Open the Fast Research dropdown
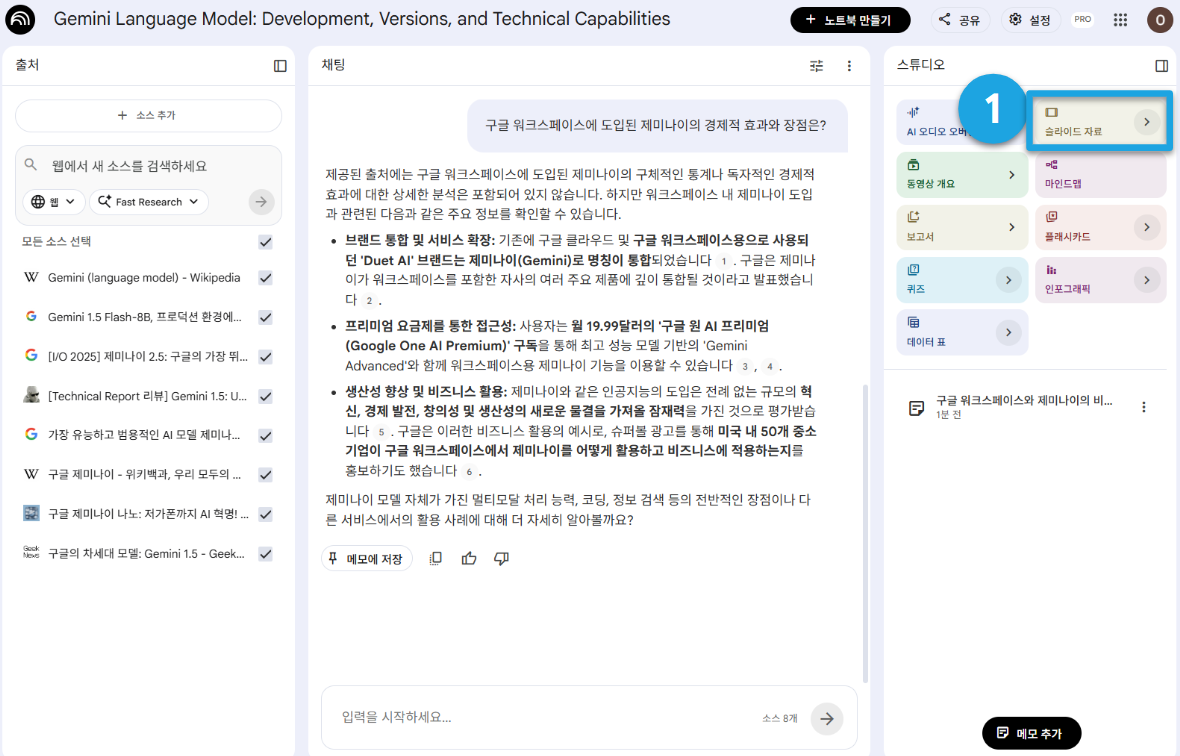 coord(149,202)
